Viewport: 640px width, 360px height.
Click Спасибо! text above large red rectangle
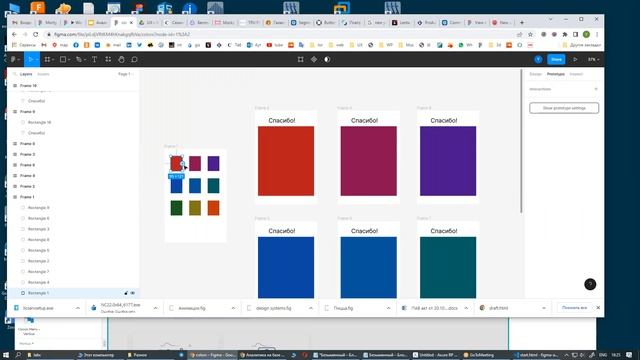[x=282, y=120]
